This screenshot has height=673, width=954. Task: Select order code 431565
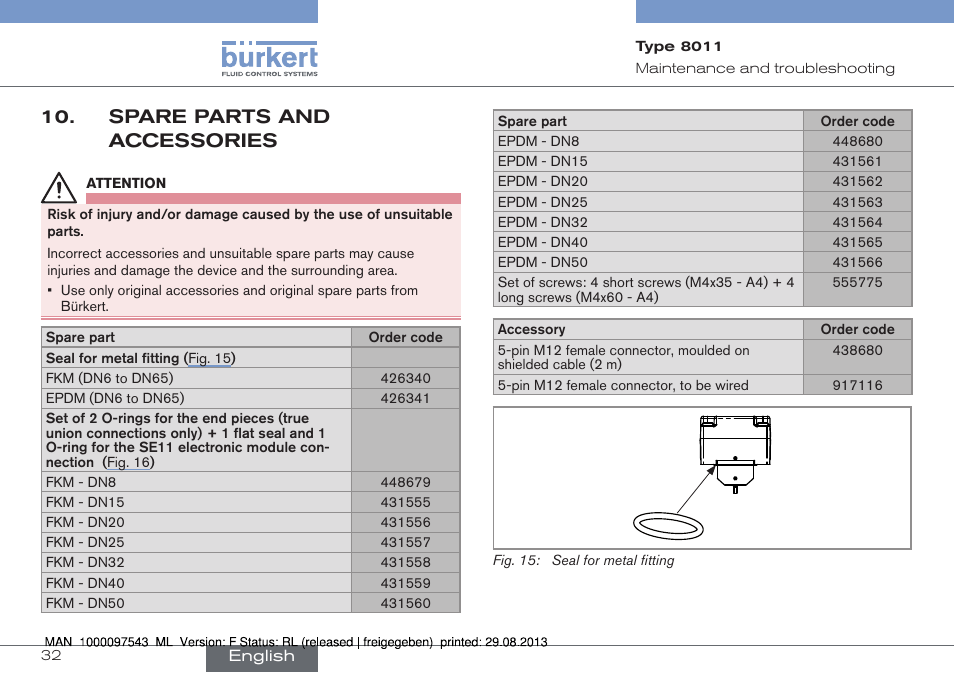857,242
